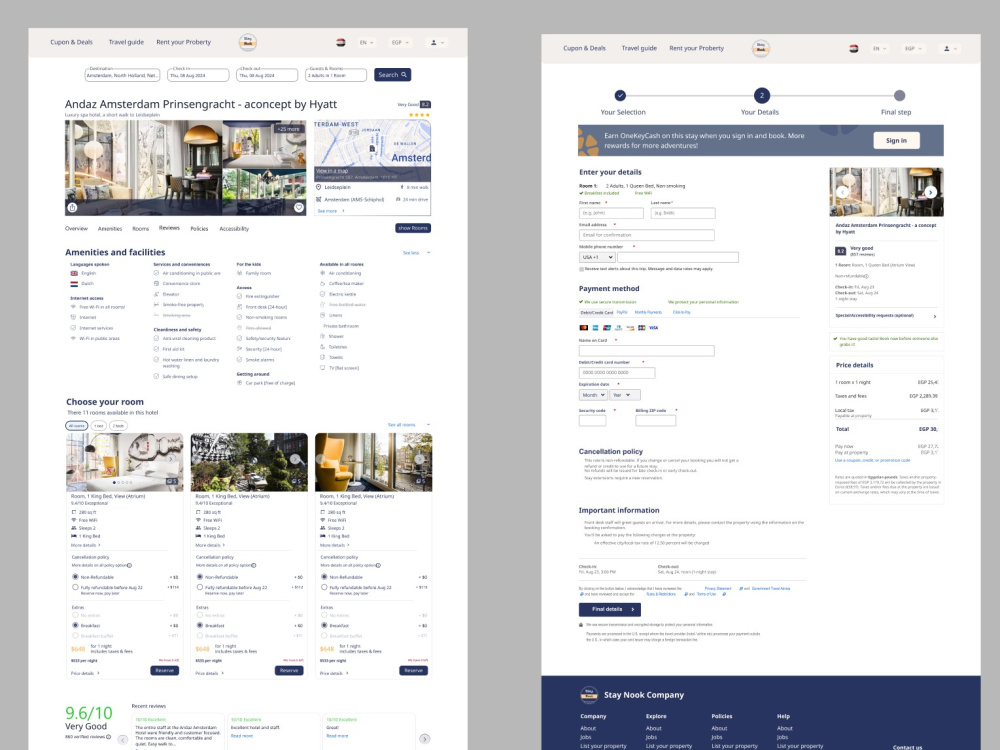Image resolution: width=1000 pixels, height=750 pixels.
Task: Open account menu dropdown on hotel page
Action: click(438, 43)
